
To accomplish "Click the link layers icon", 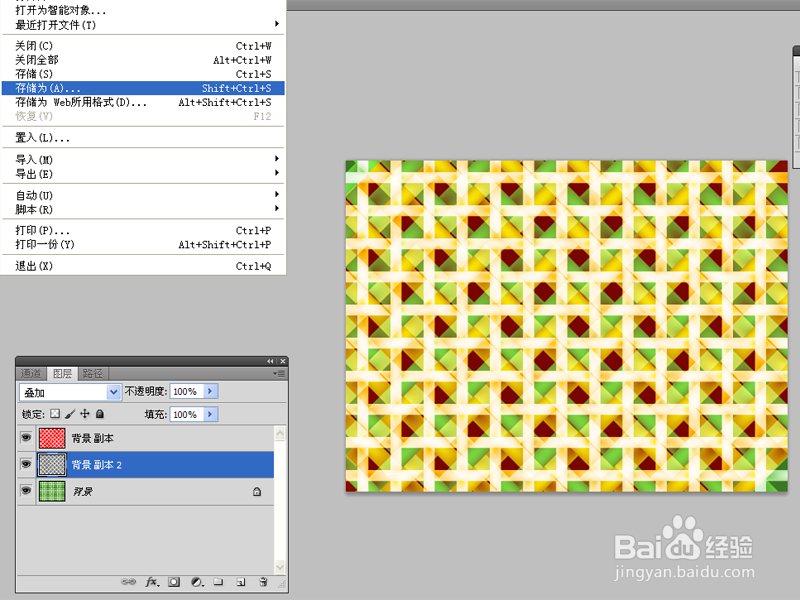I will coord(128,582).
